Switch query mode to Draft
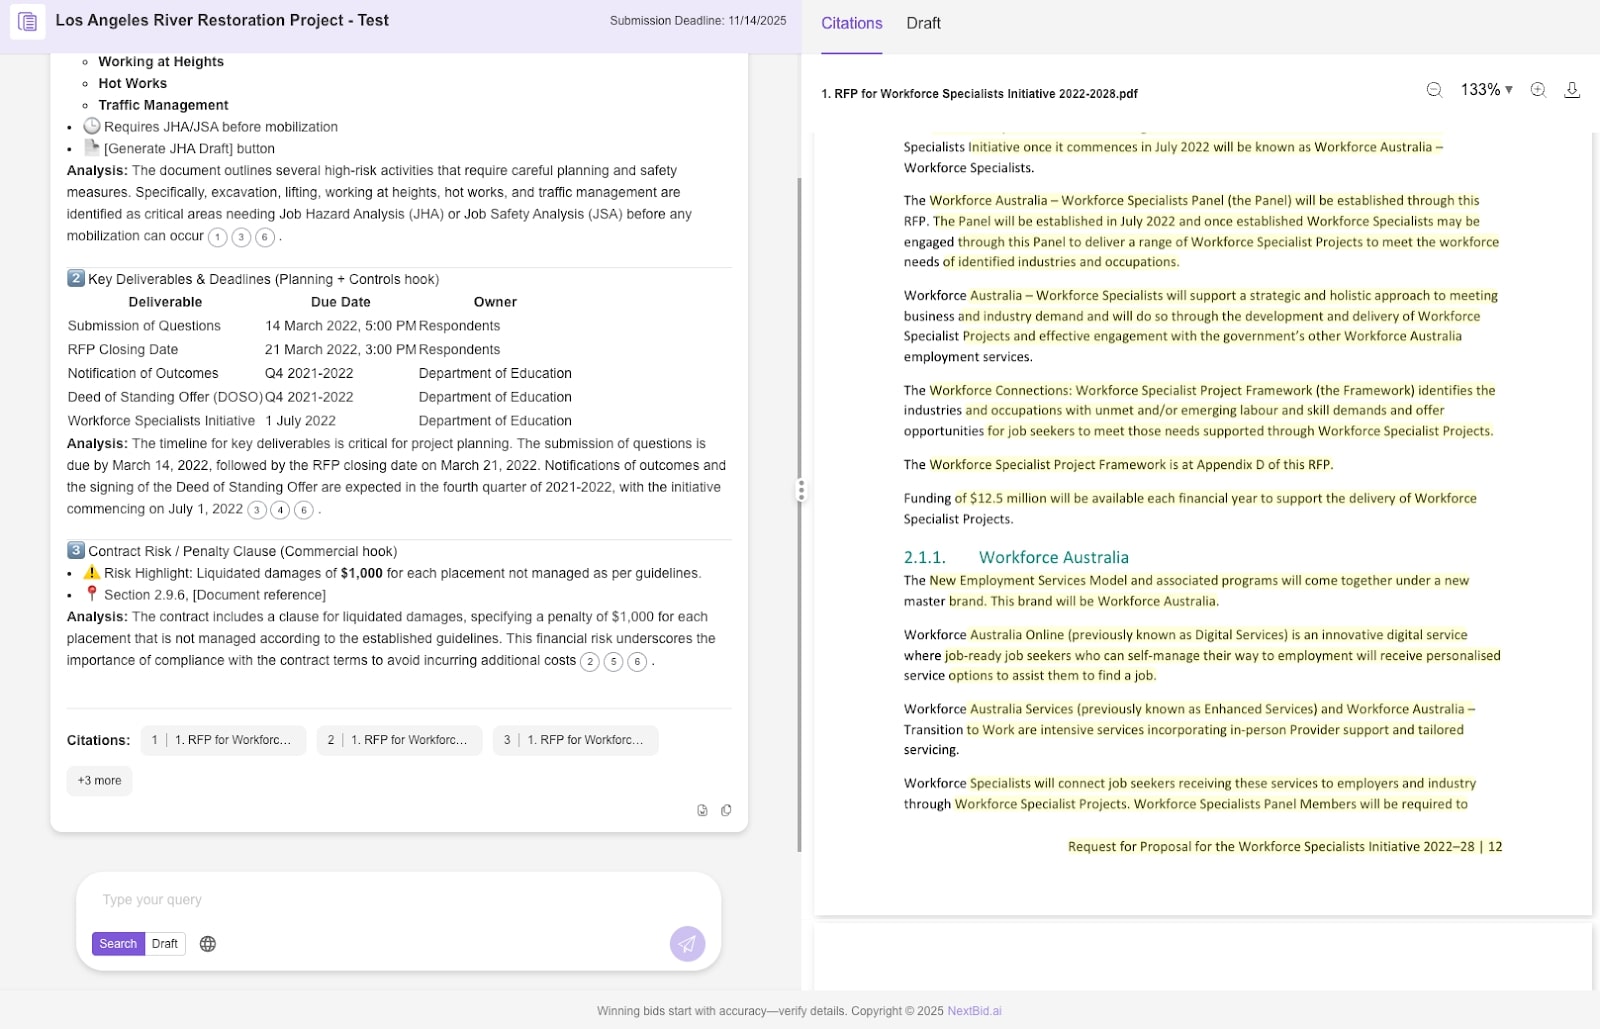 point(165,944)
